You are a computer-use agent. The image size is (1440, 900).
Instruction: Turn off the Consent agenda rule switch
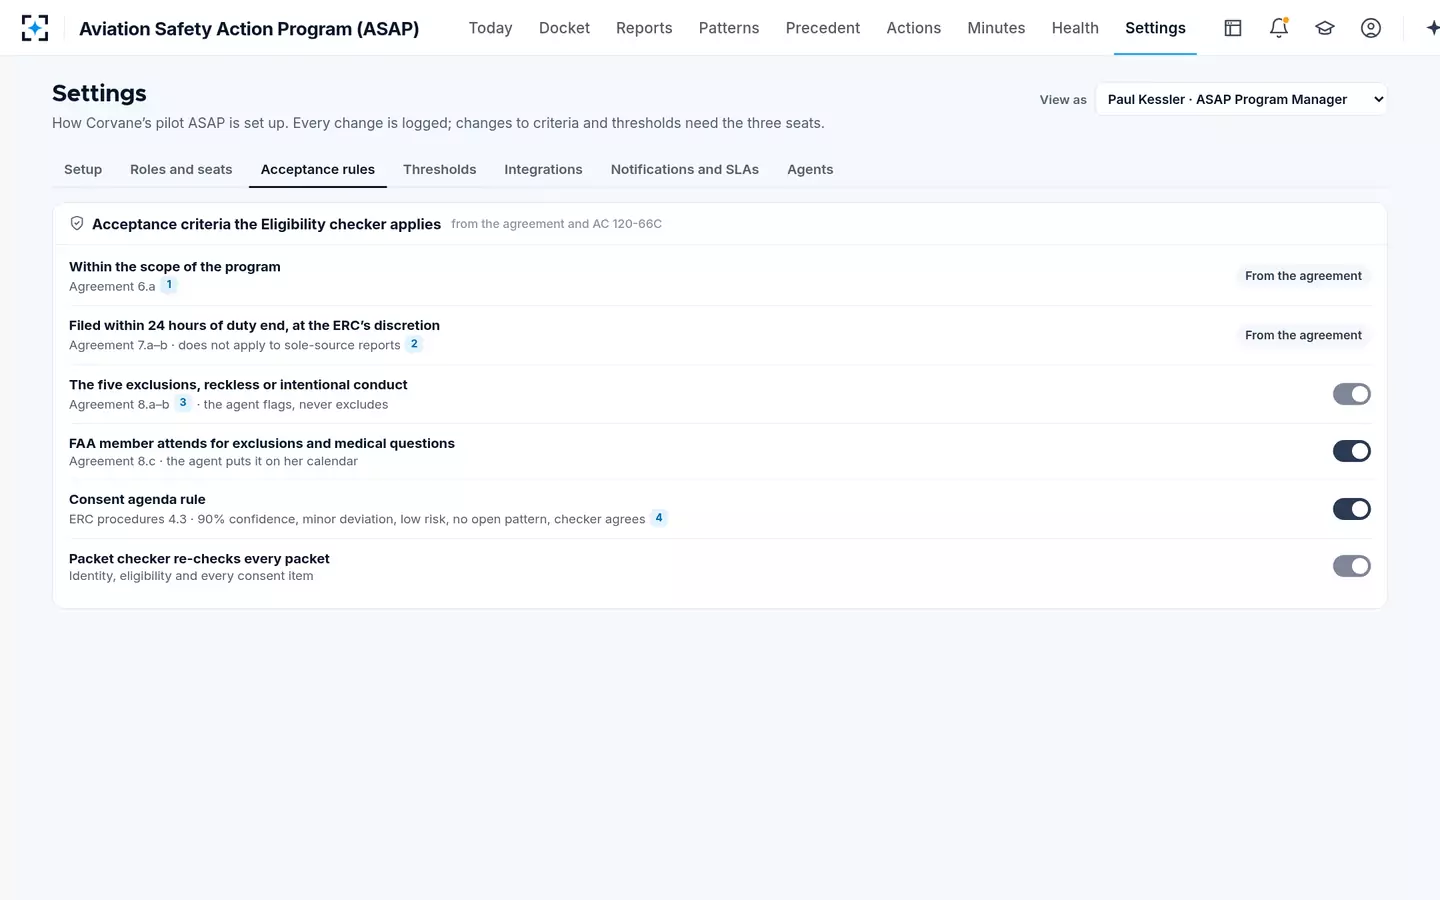(x=1351, y=509)
